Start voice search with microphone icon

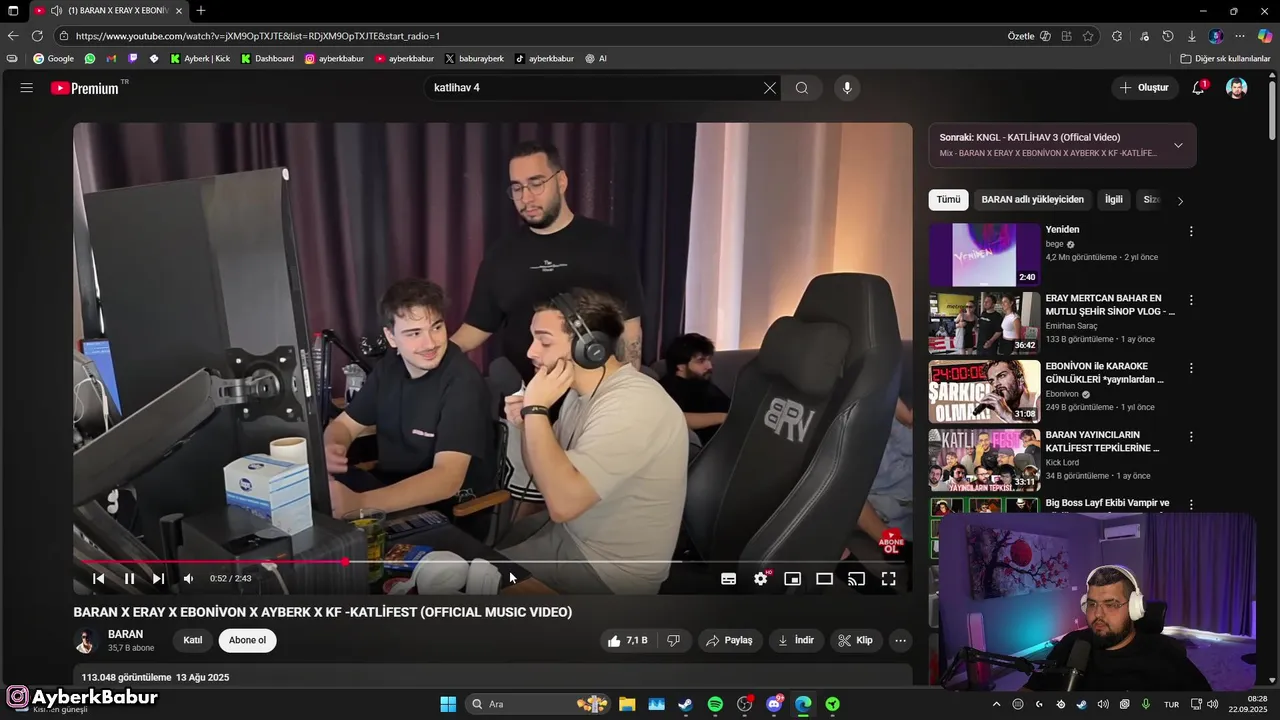847,88
